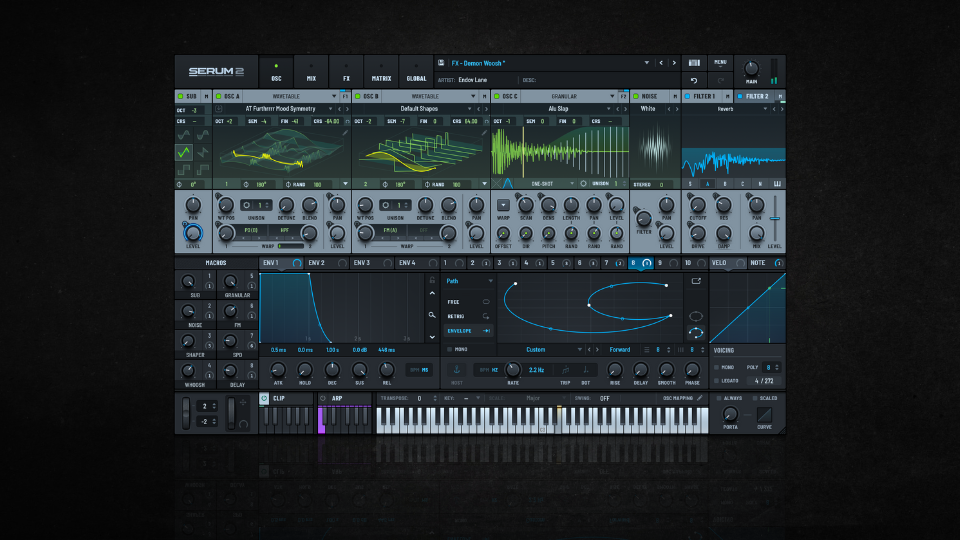Open the LFO Path type dropdown

tap(469, 281)
